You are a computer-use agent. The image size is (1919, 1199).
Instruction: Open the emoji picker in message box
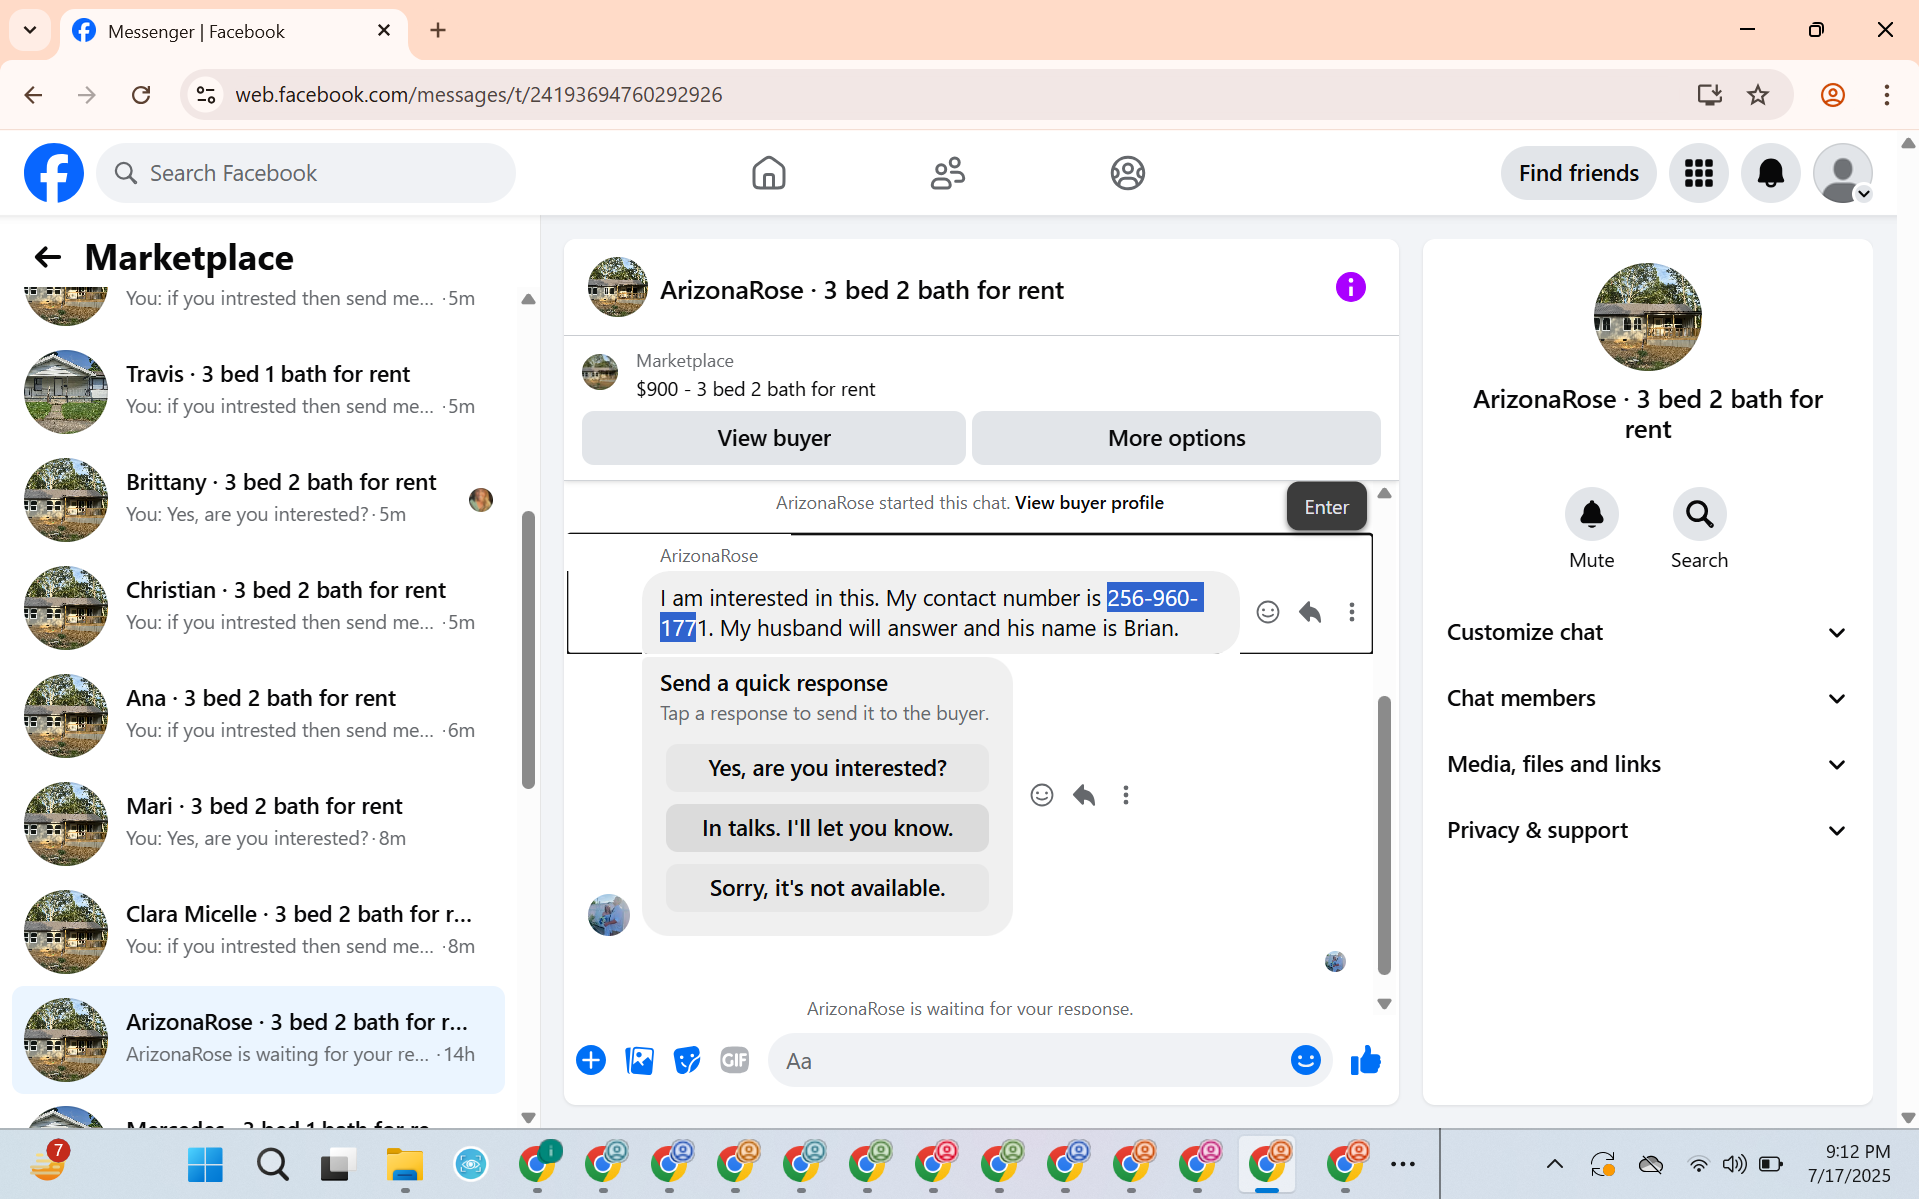point(1305,1060)
